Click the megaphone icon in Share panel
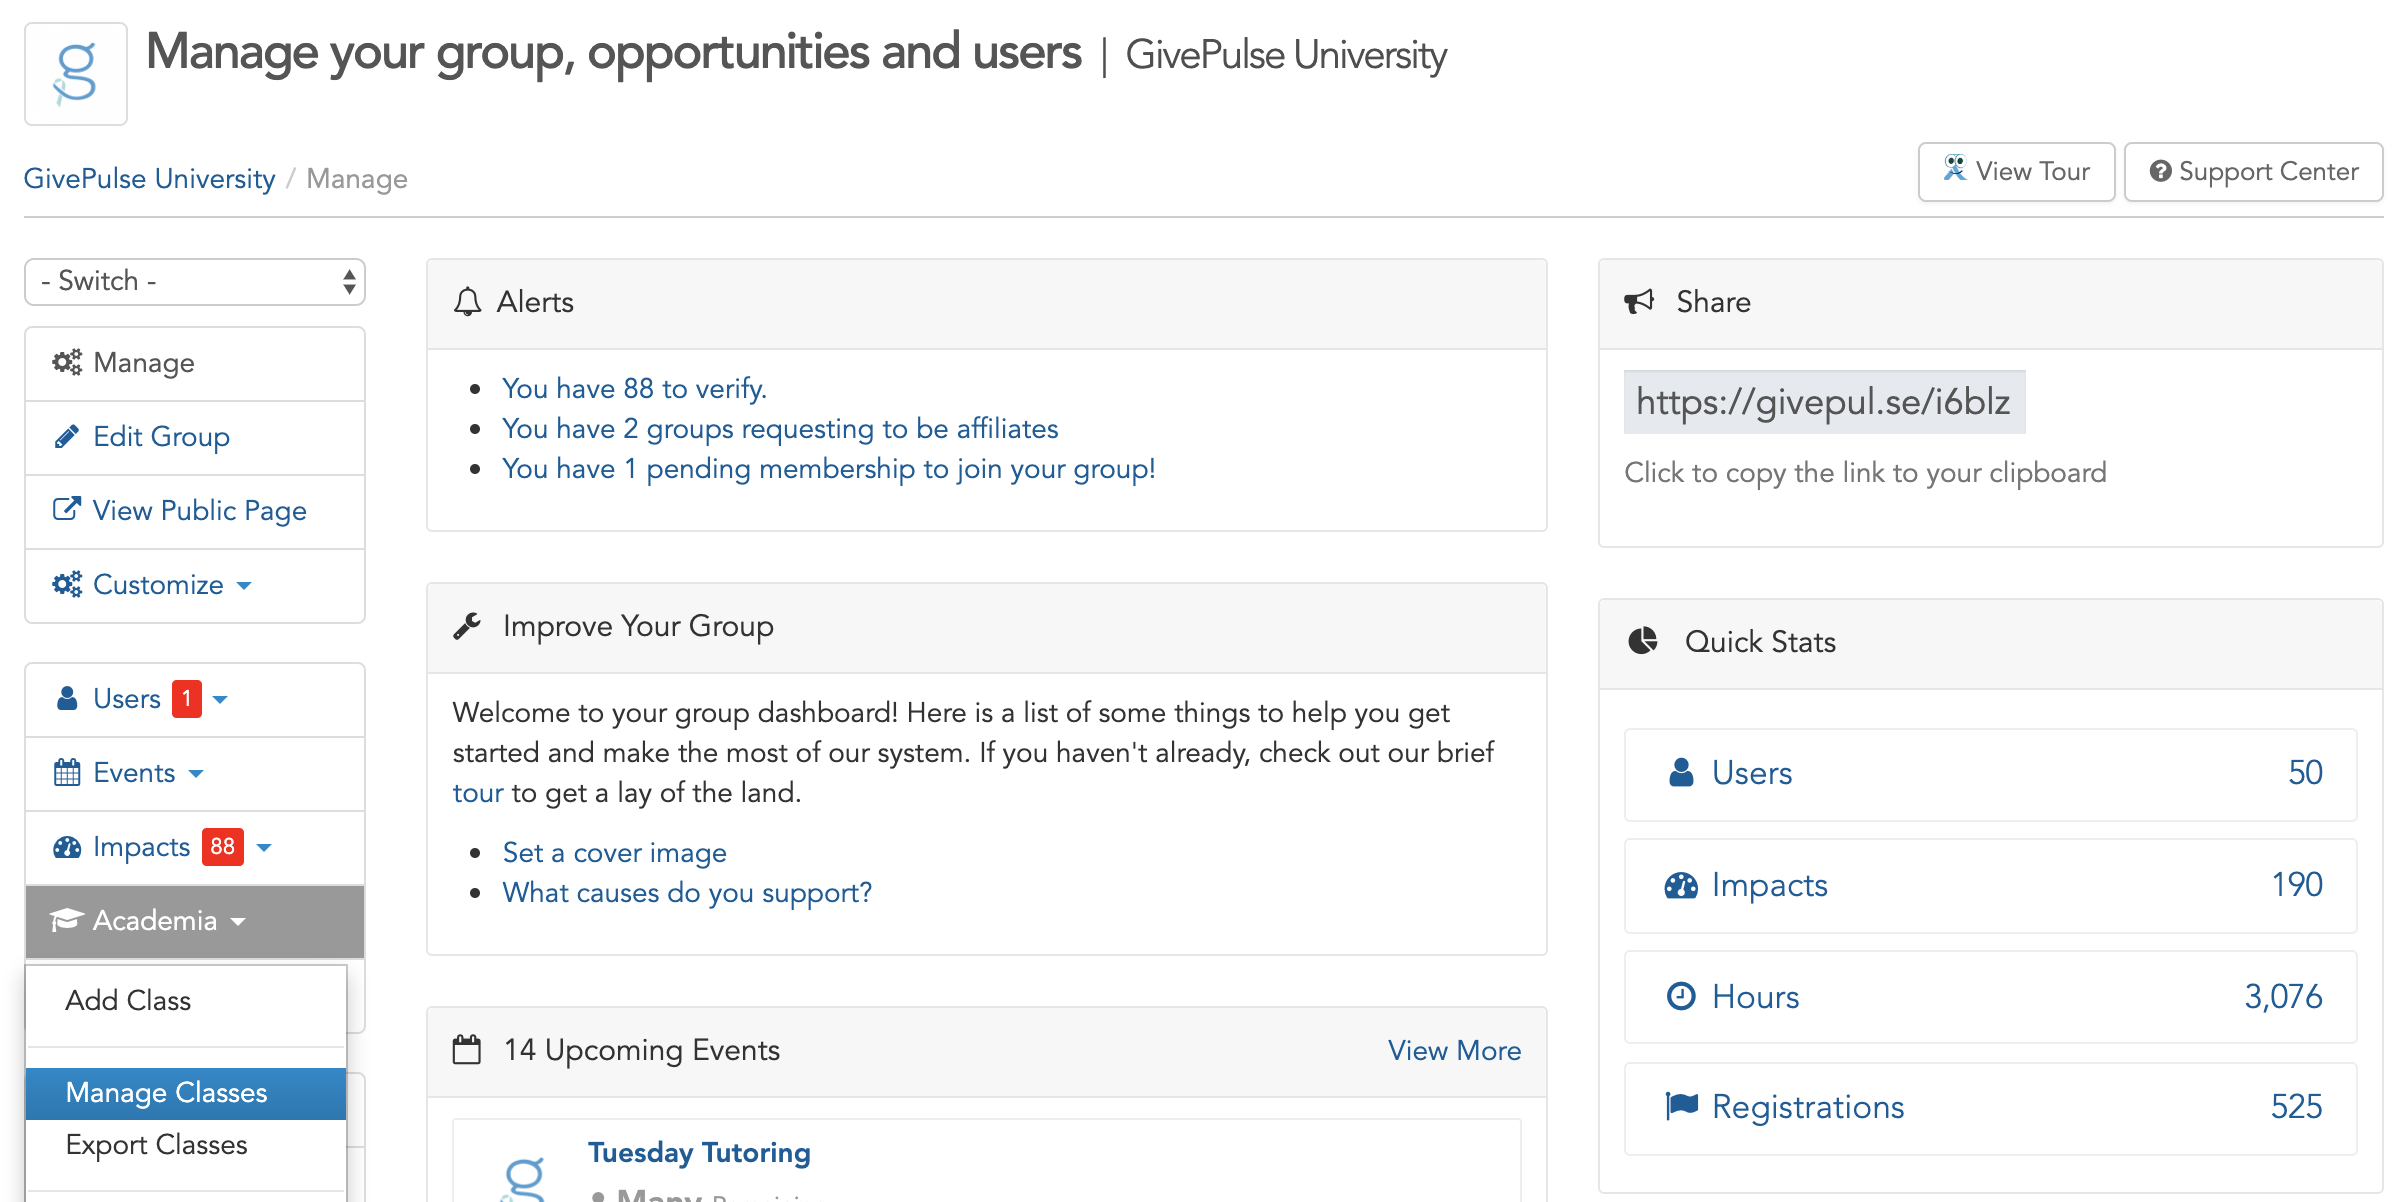 tap(1639, 301)
